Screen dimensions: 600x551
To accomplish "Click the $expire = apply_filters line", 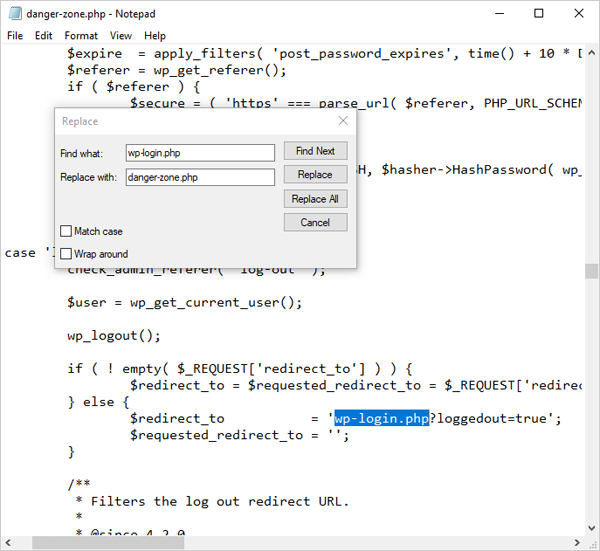I will click(x=325, y=54).
